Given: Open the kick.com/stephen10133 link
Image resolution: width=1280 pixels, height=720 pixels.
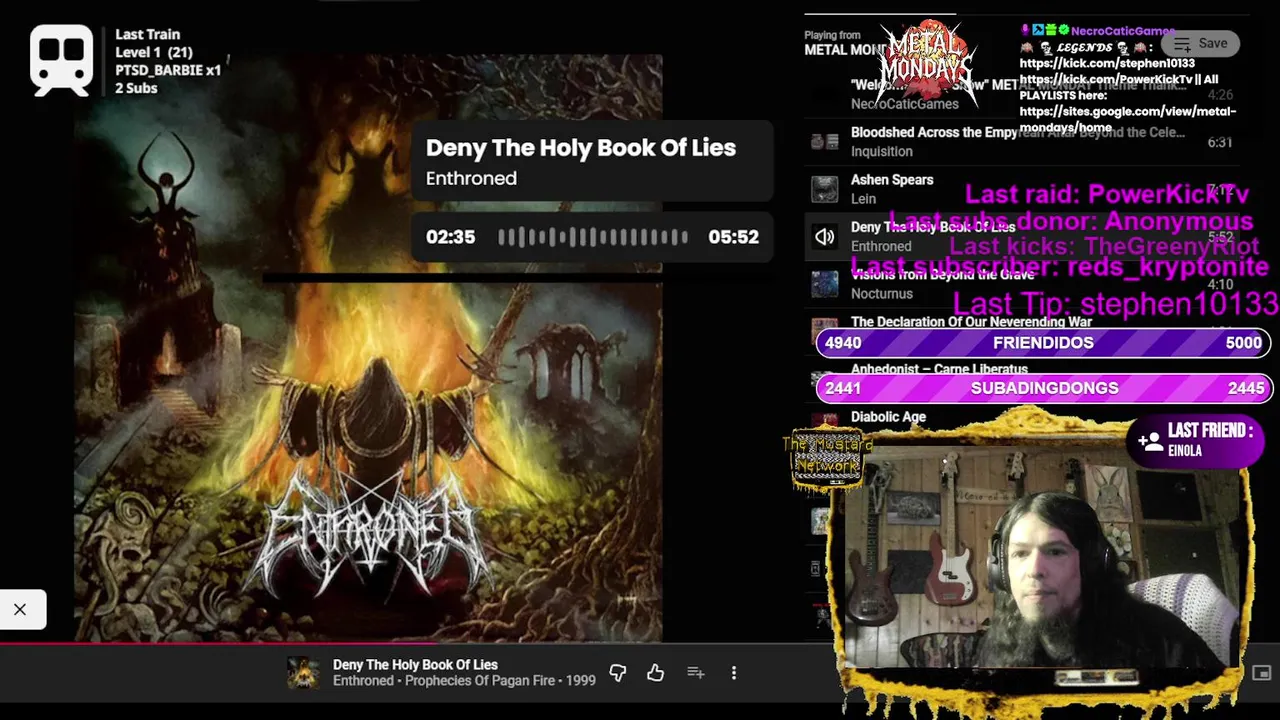Looking at the screenshot, I should click(x=1107, y=63).
